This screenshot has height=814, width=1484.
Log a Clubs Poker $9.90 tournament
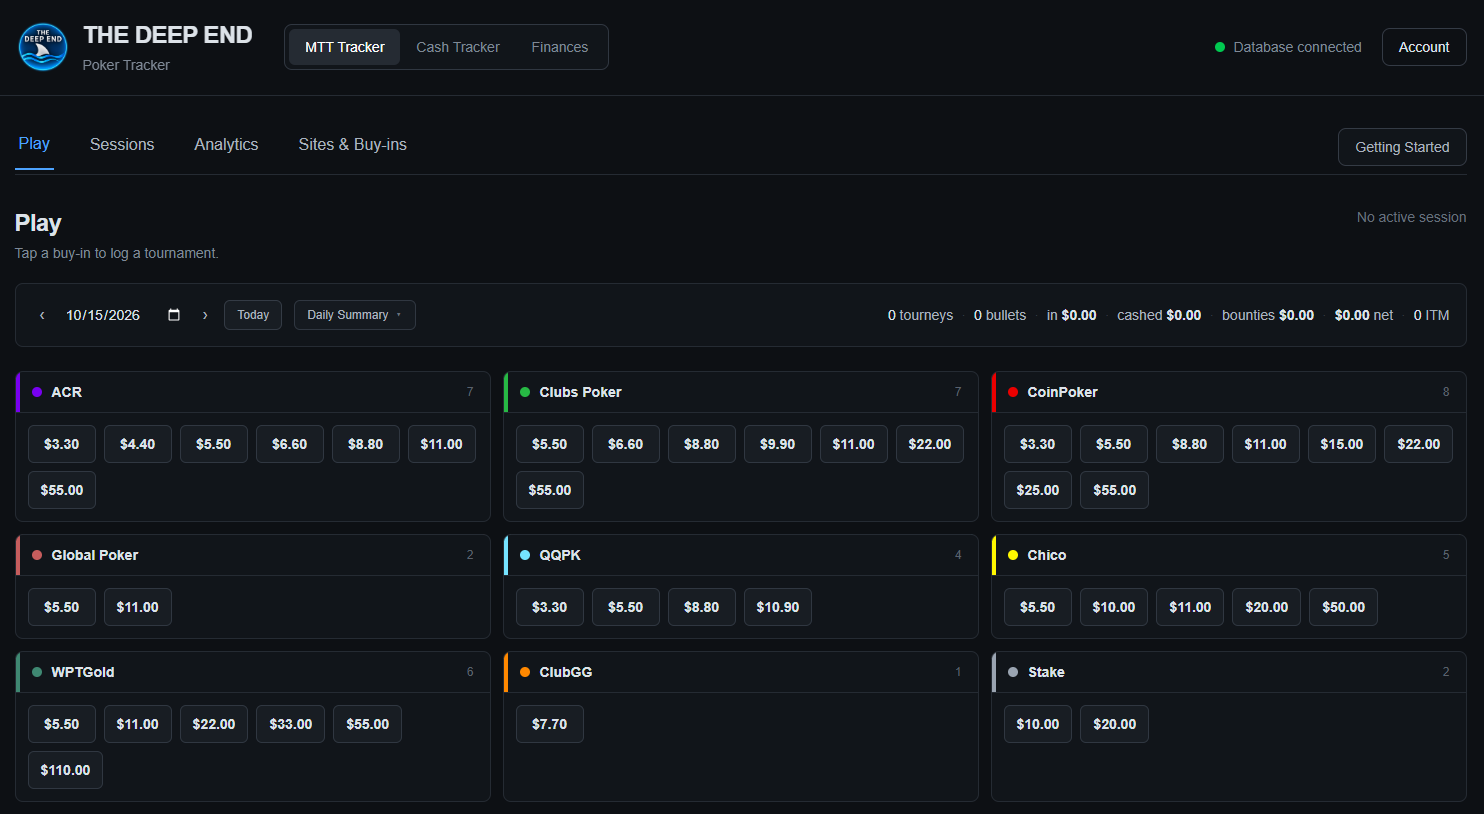(x=778, y=444)
